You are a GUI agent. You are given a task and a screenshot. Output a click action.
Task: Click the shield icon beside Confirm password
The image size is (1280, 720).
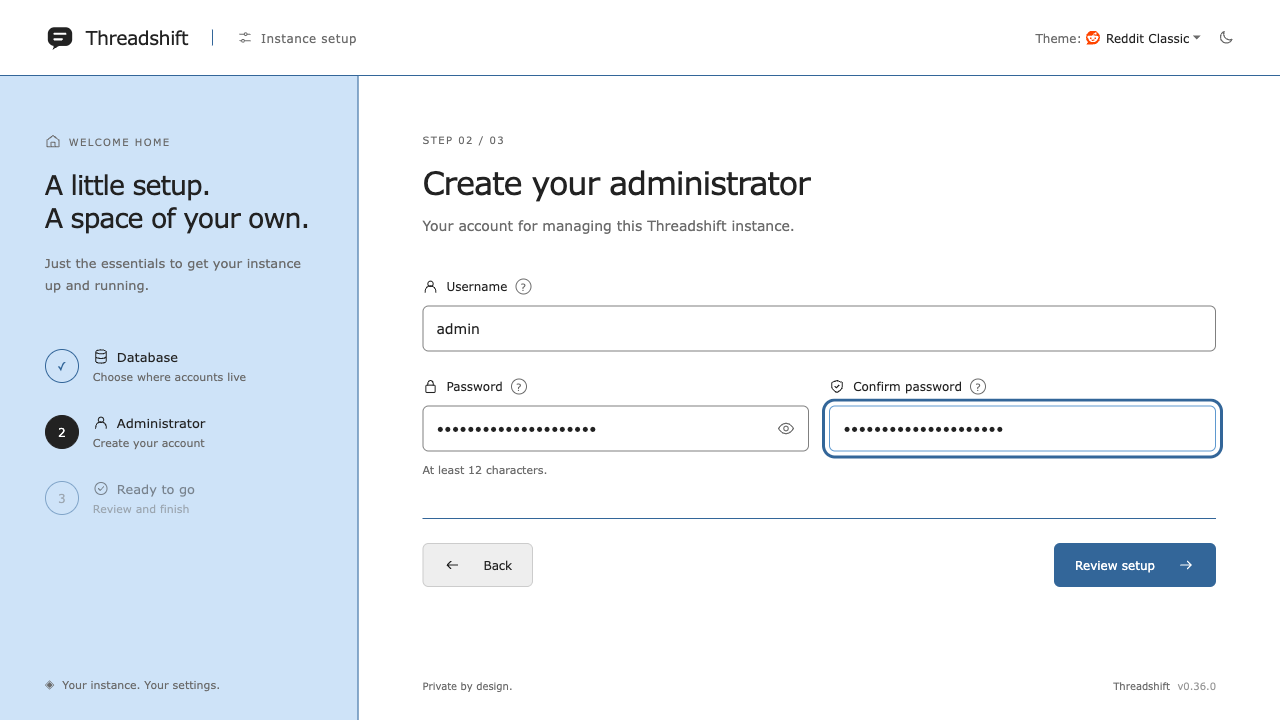coord(837,386)
